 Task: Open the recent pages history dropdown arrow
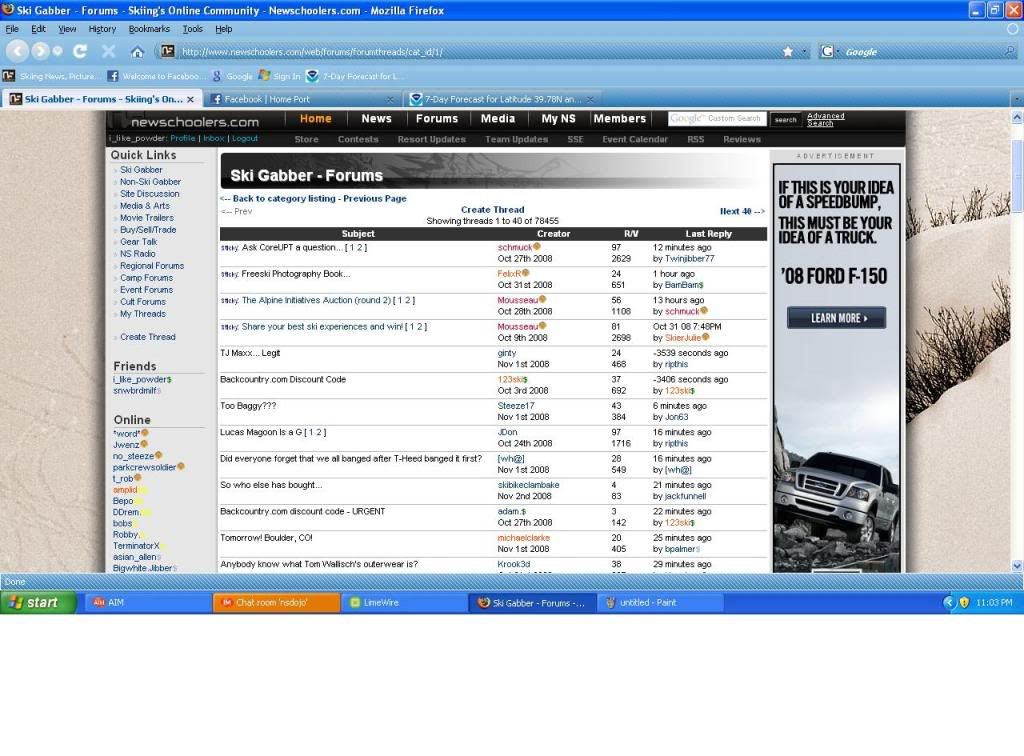click(58, 52)
